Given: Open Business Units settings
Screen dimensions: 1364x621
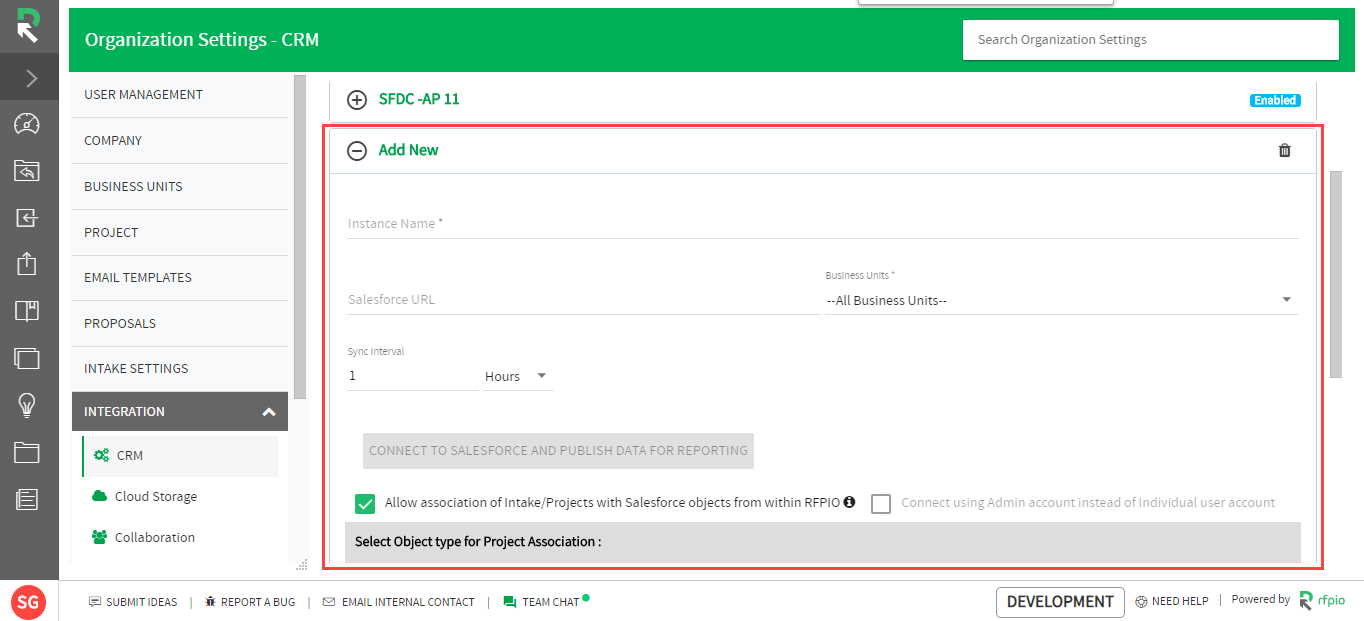Looking at the screenshot, I should coord(180,187).
